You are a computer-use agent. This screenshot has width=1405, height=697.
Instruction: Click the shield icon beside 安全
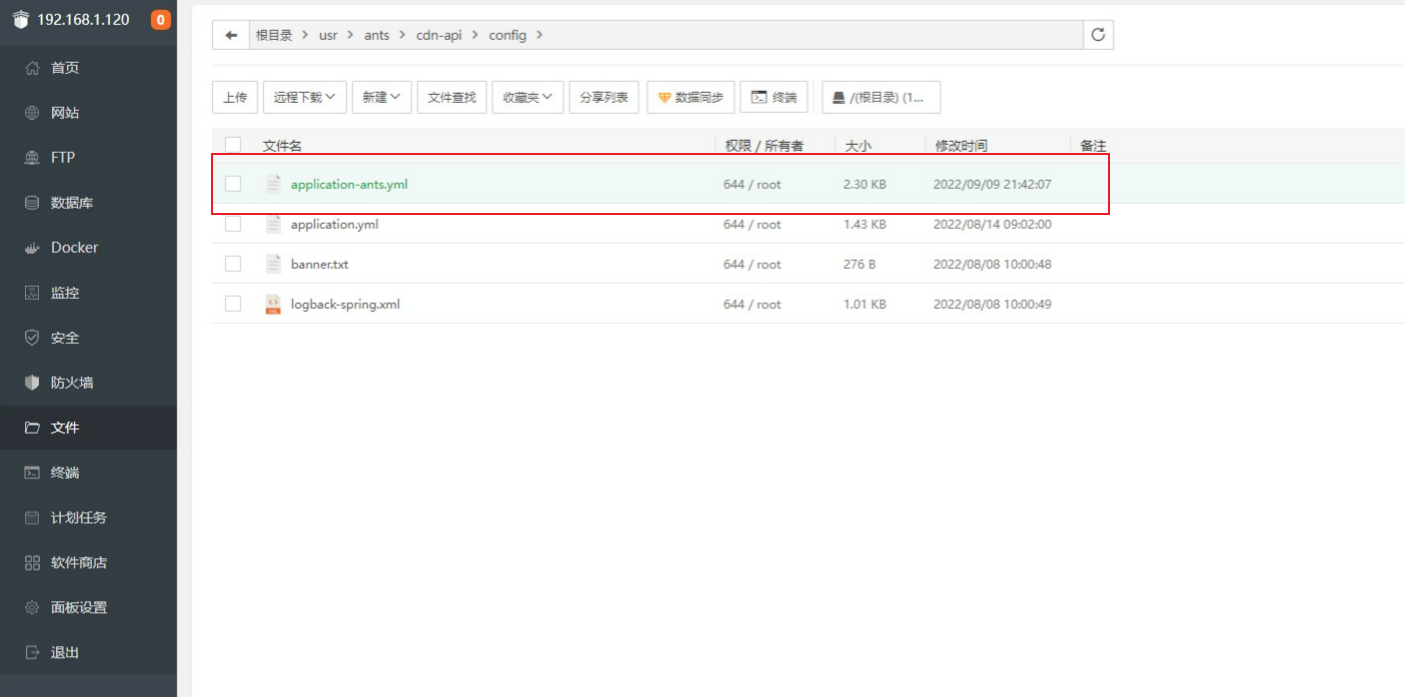pyautogui.click(x=32, y=338)
